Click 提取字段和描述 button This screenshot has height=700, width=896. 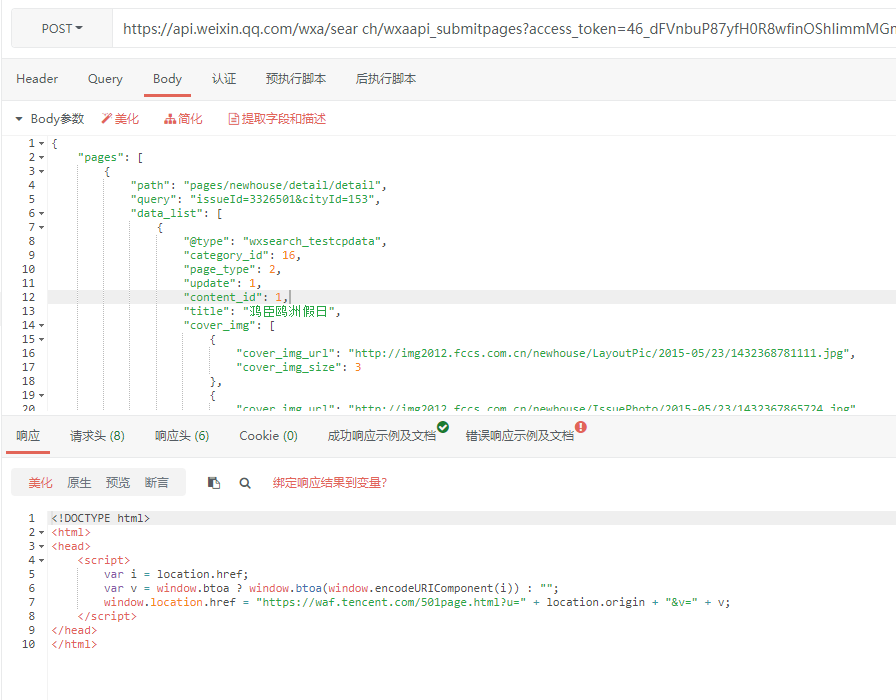click(277, 119)
